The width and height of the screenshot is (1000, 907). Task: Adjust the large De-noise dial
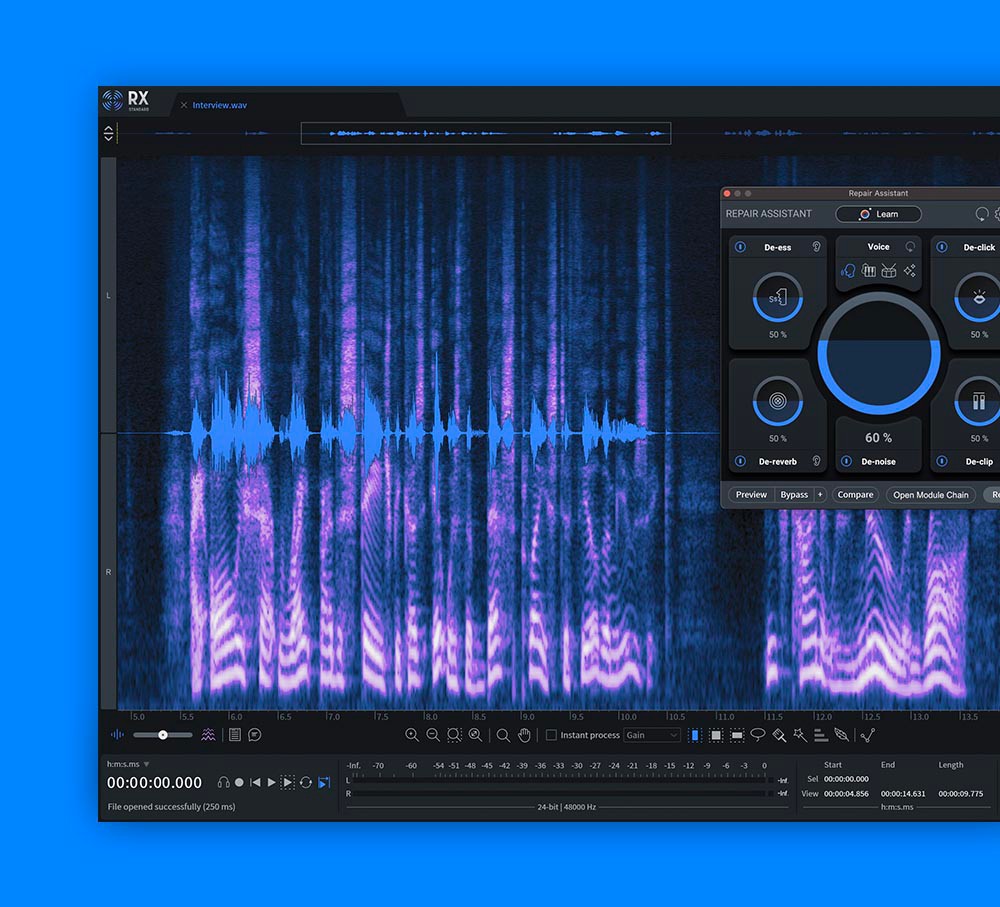click(879, 353)
